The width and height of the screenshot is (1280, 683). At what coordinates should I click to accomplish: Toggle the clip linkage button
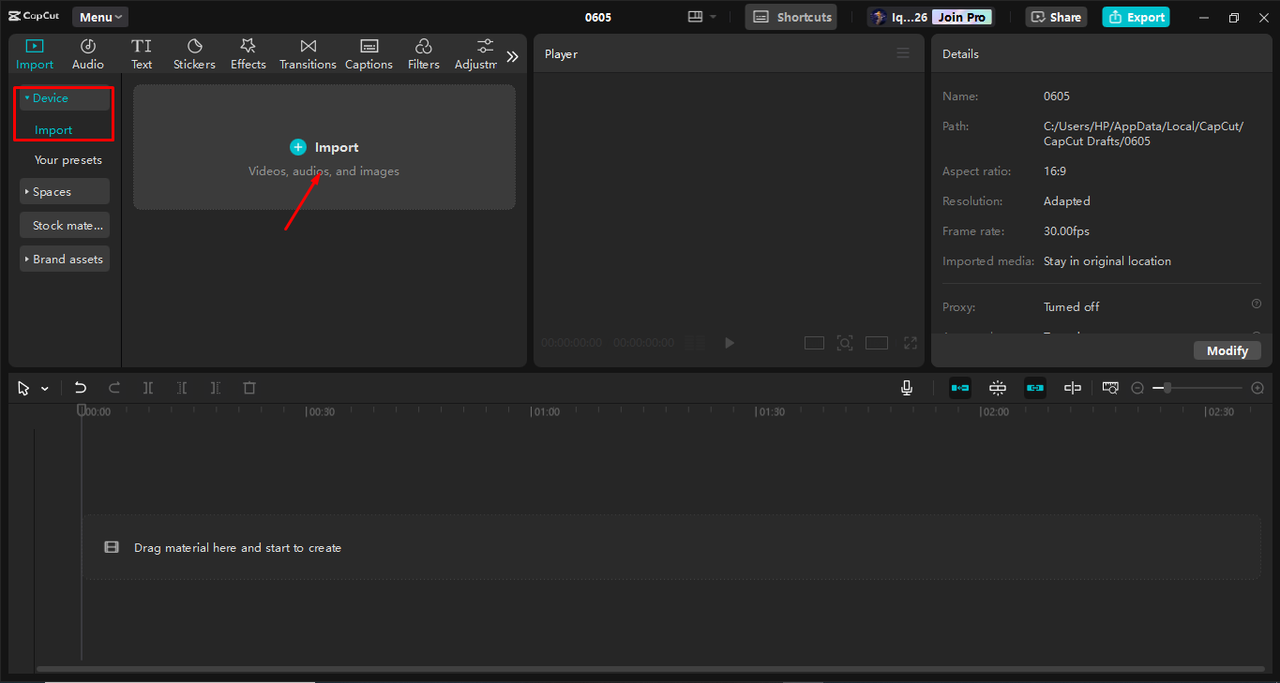(1035, 388)
